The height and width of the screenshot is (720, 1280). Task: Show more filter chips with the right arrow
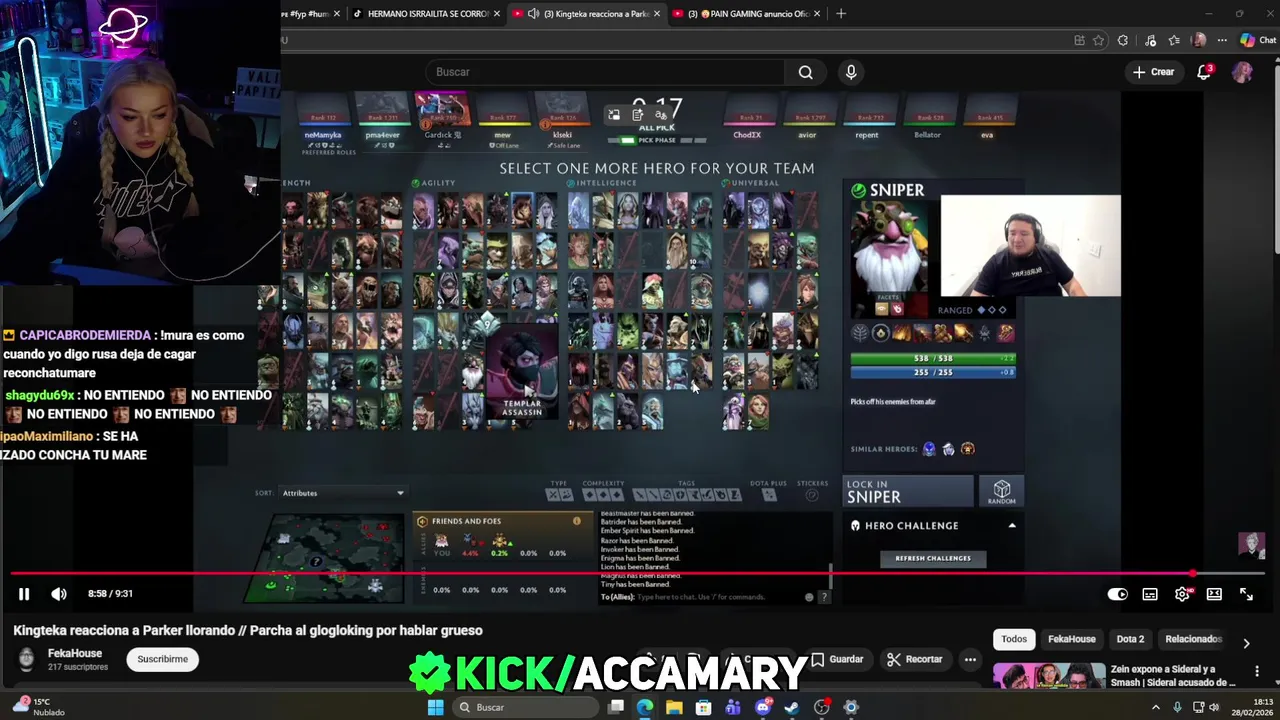pos(1246,643)
